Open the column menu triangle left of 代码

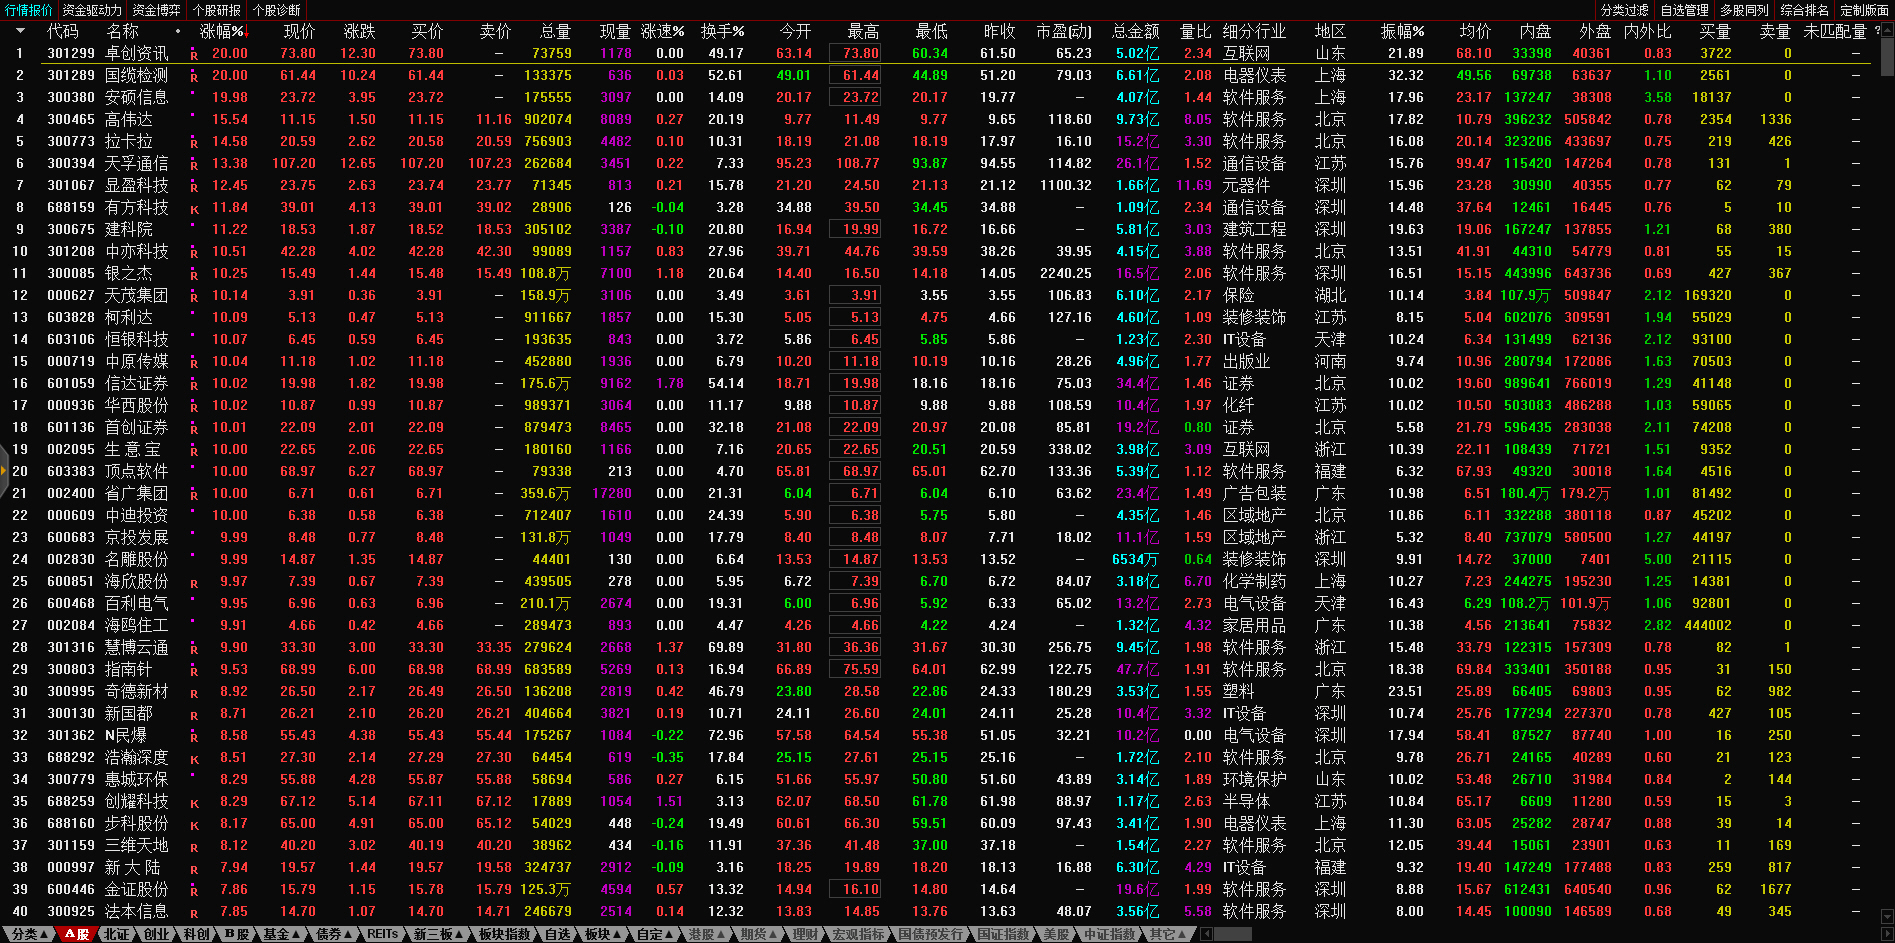tap(20, 31)
